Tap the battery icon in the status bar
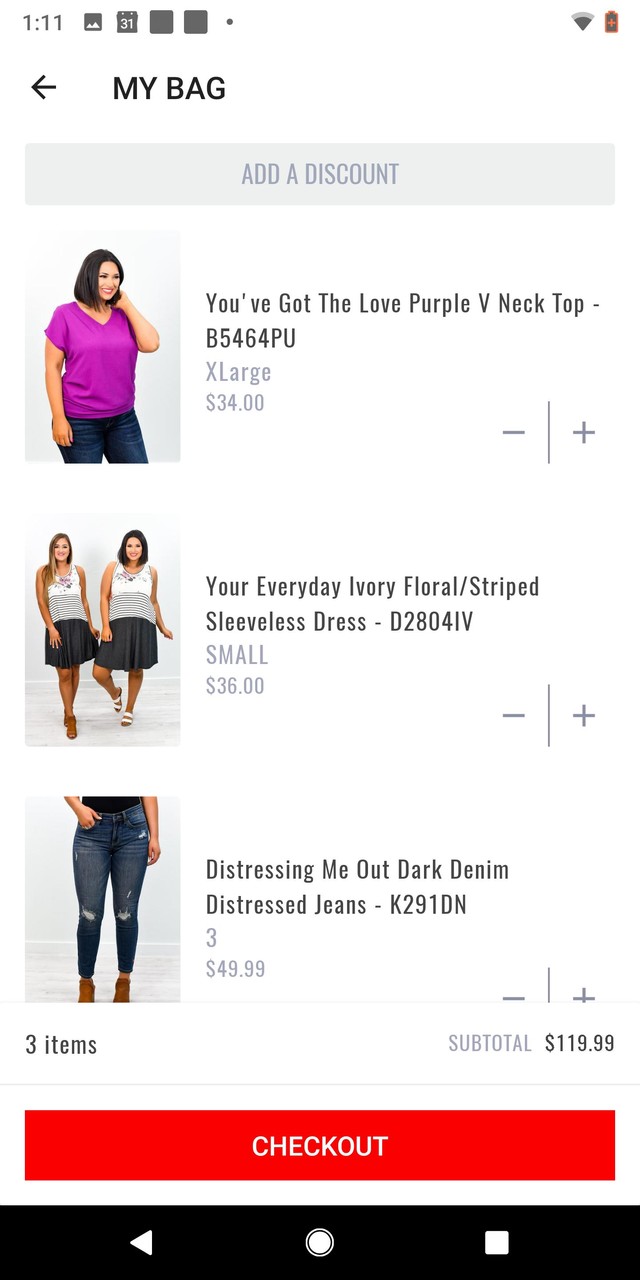 tap(611, 22)
